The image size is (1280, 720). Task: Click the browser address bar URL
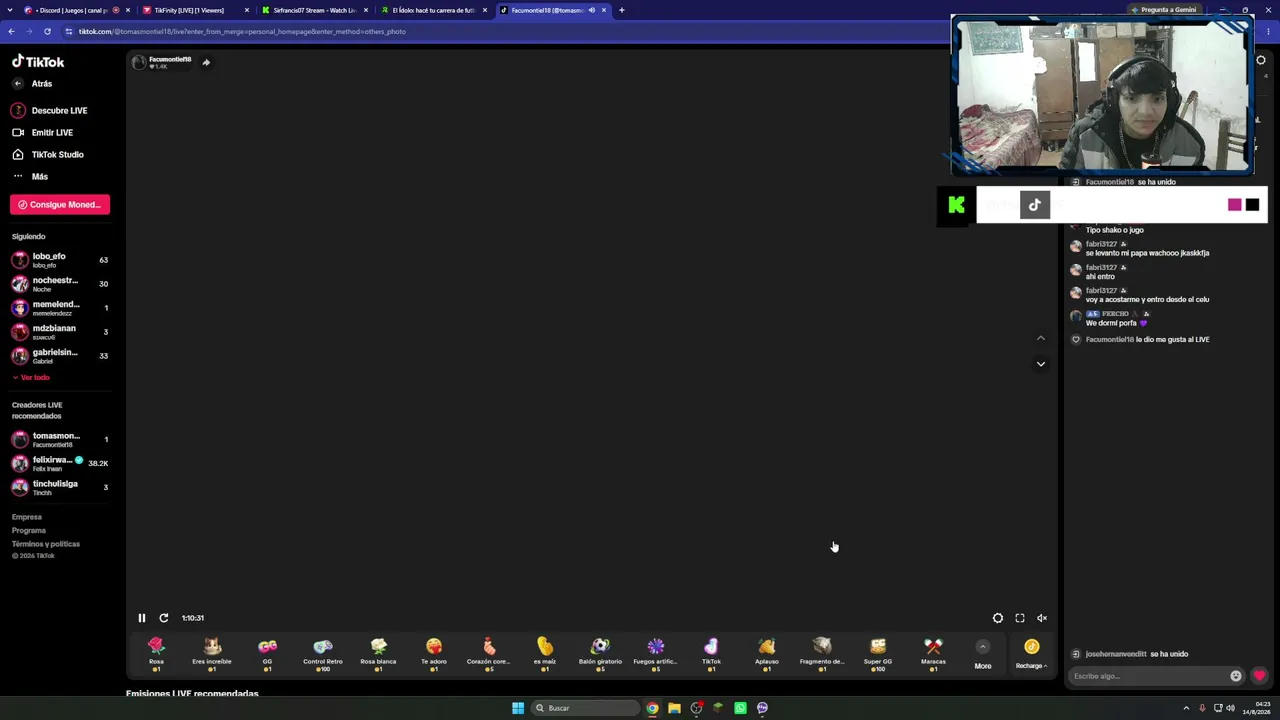[243, 32]
